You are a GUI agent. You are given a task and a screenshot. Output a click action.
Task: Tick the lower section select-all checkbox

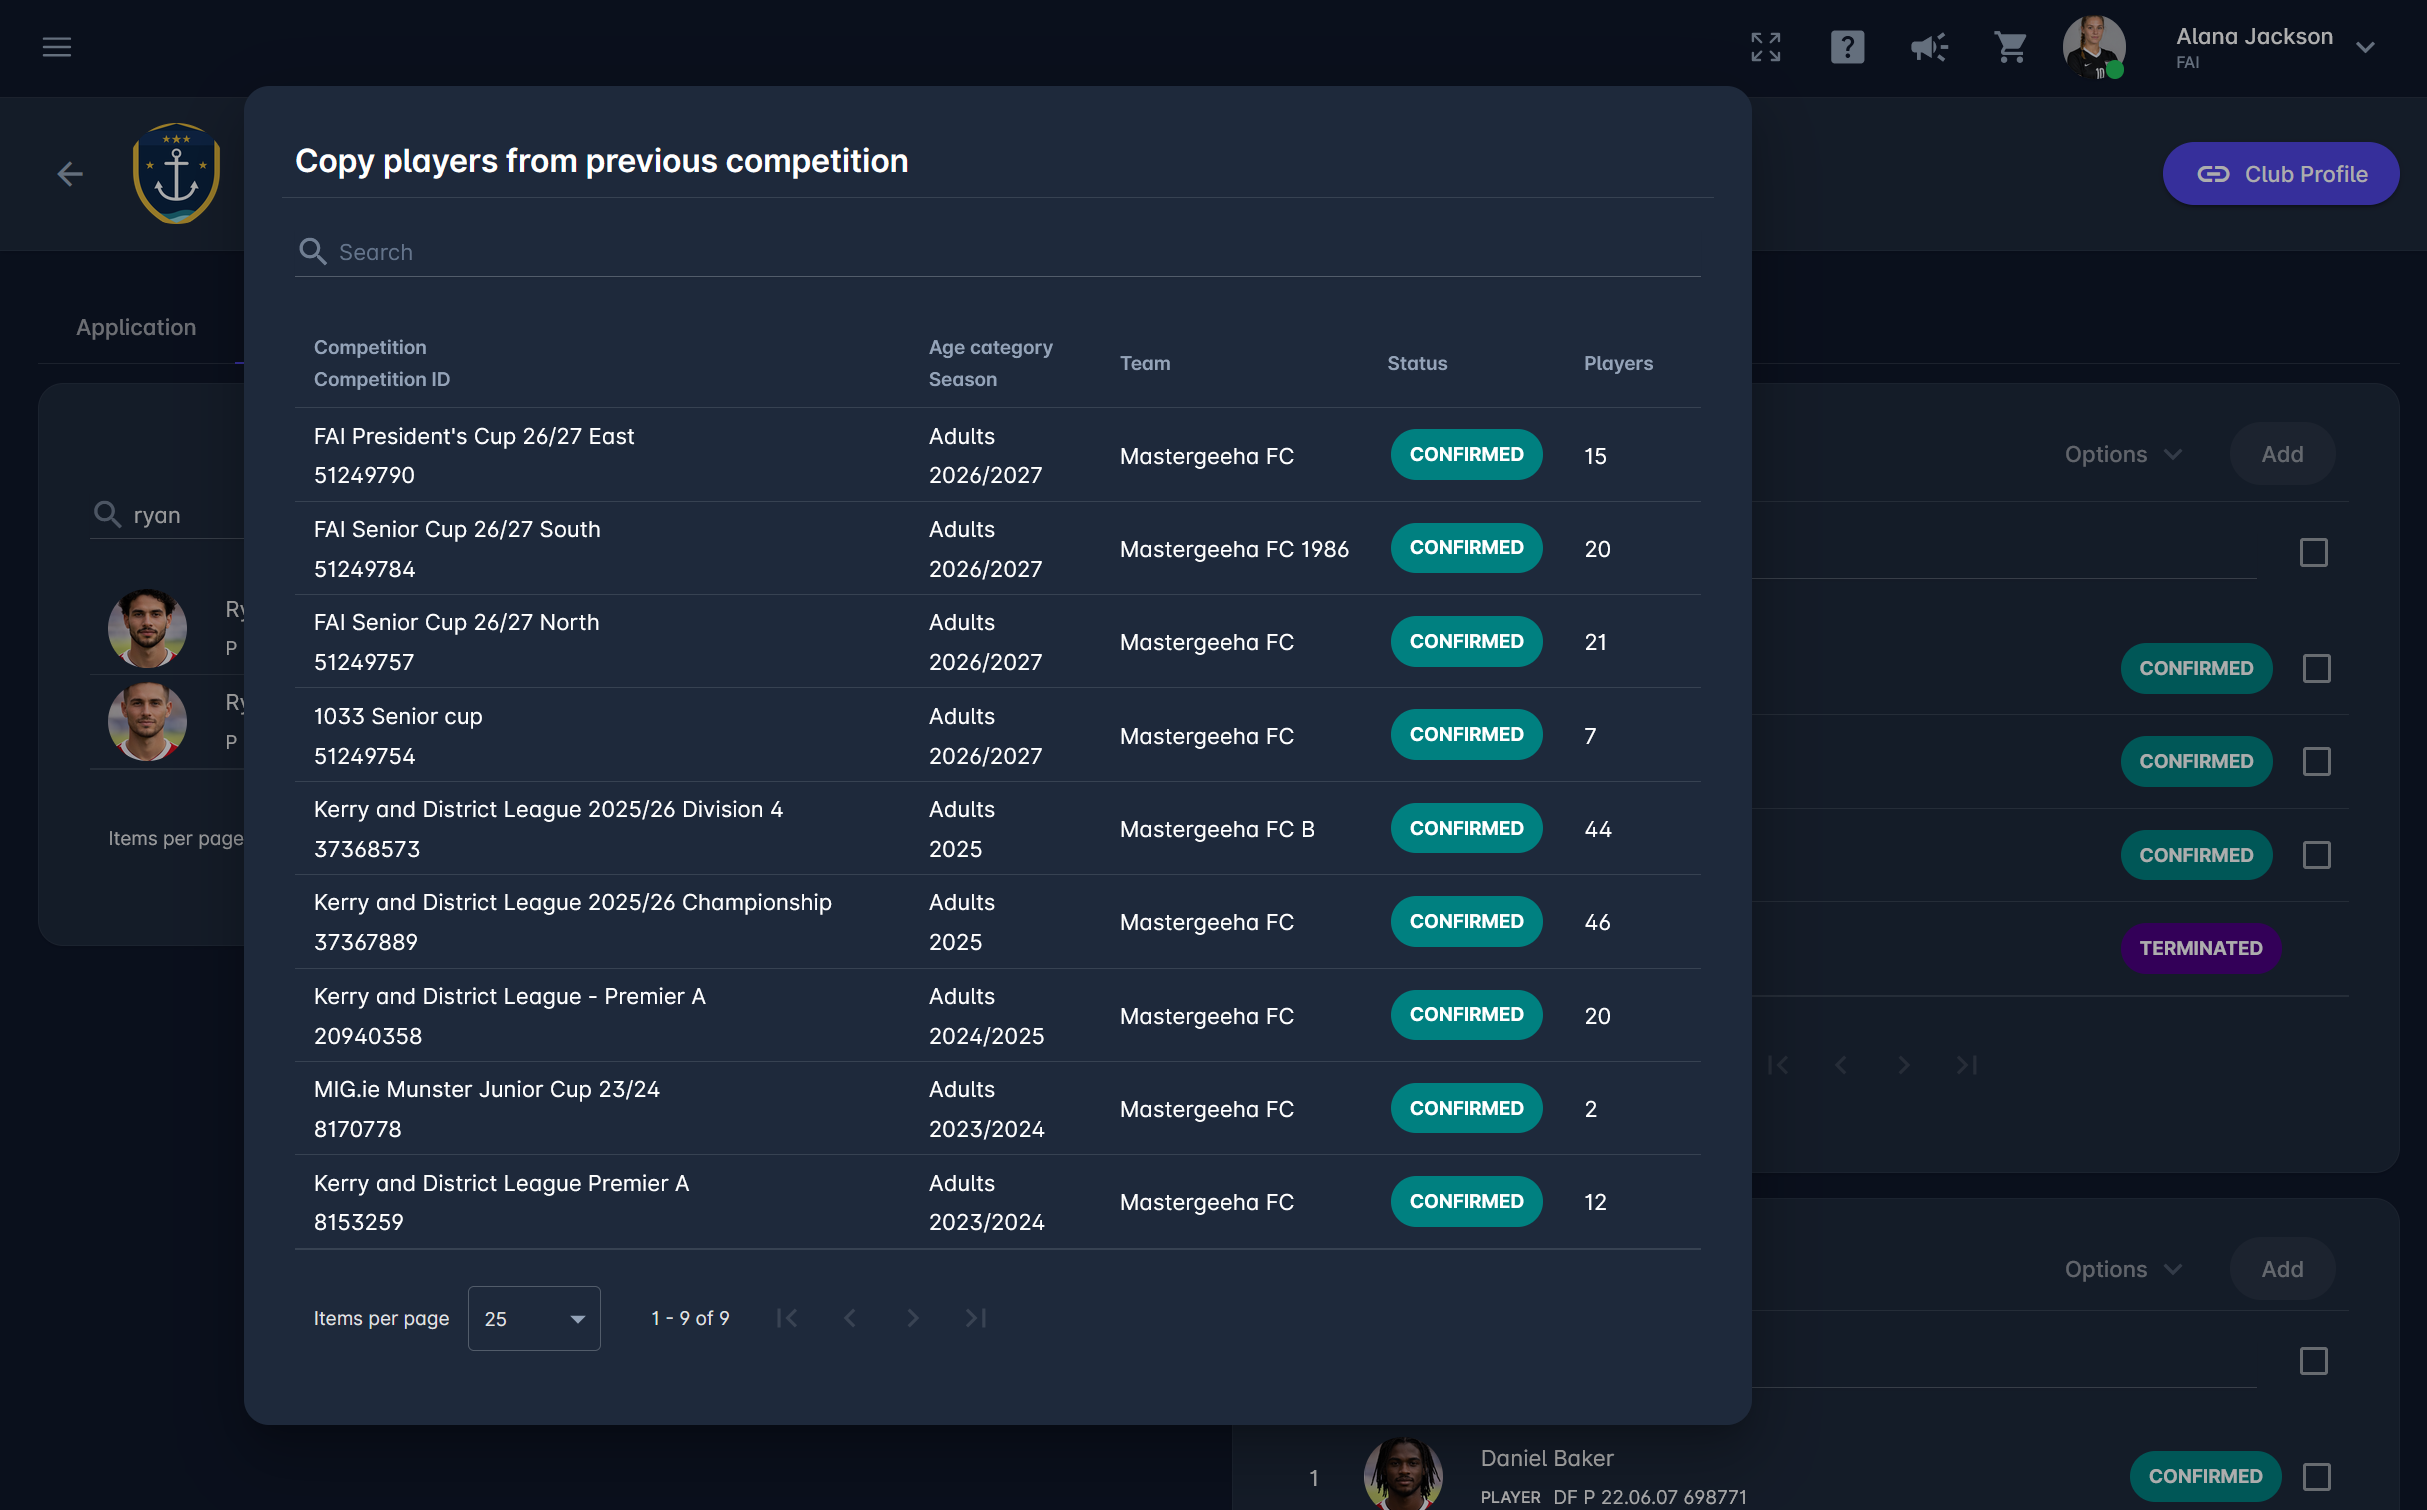pos(2313,1361)
